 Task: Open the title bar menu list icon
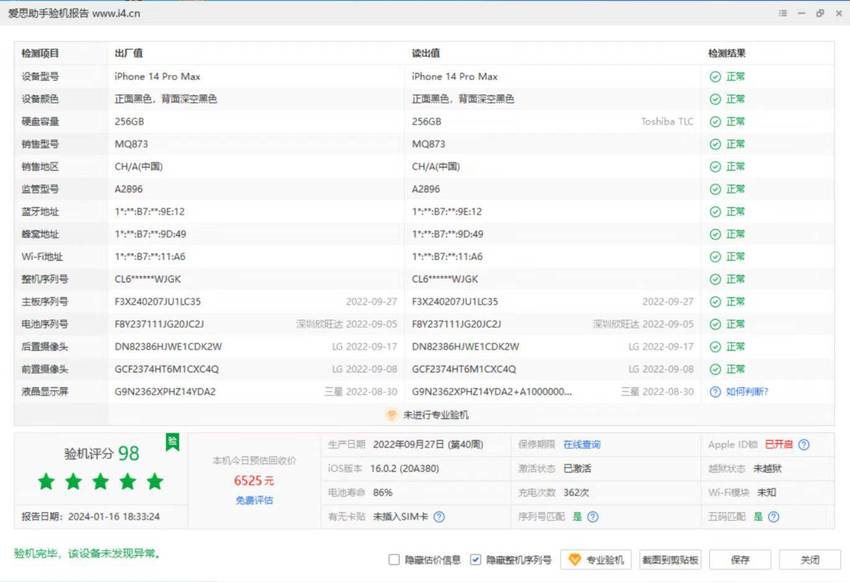pos(783,13)
